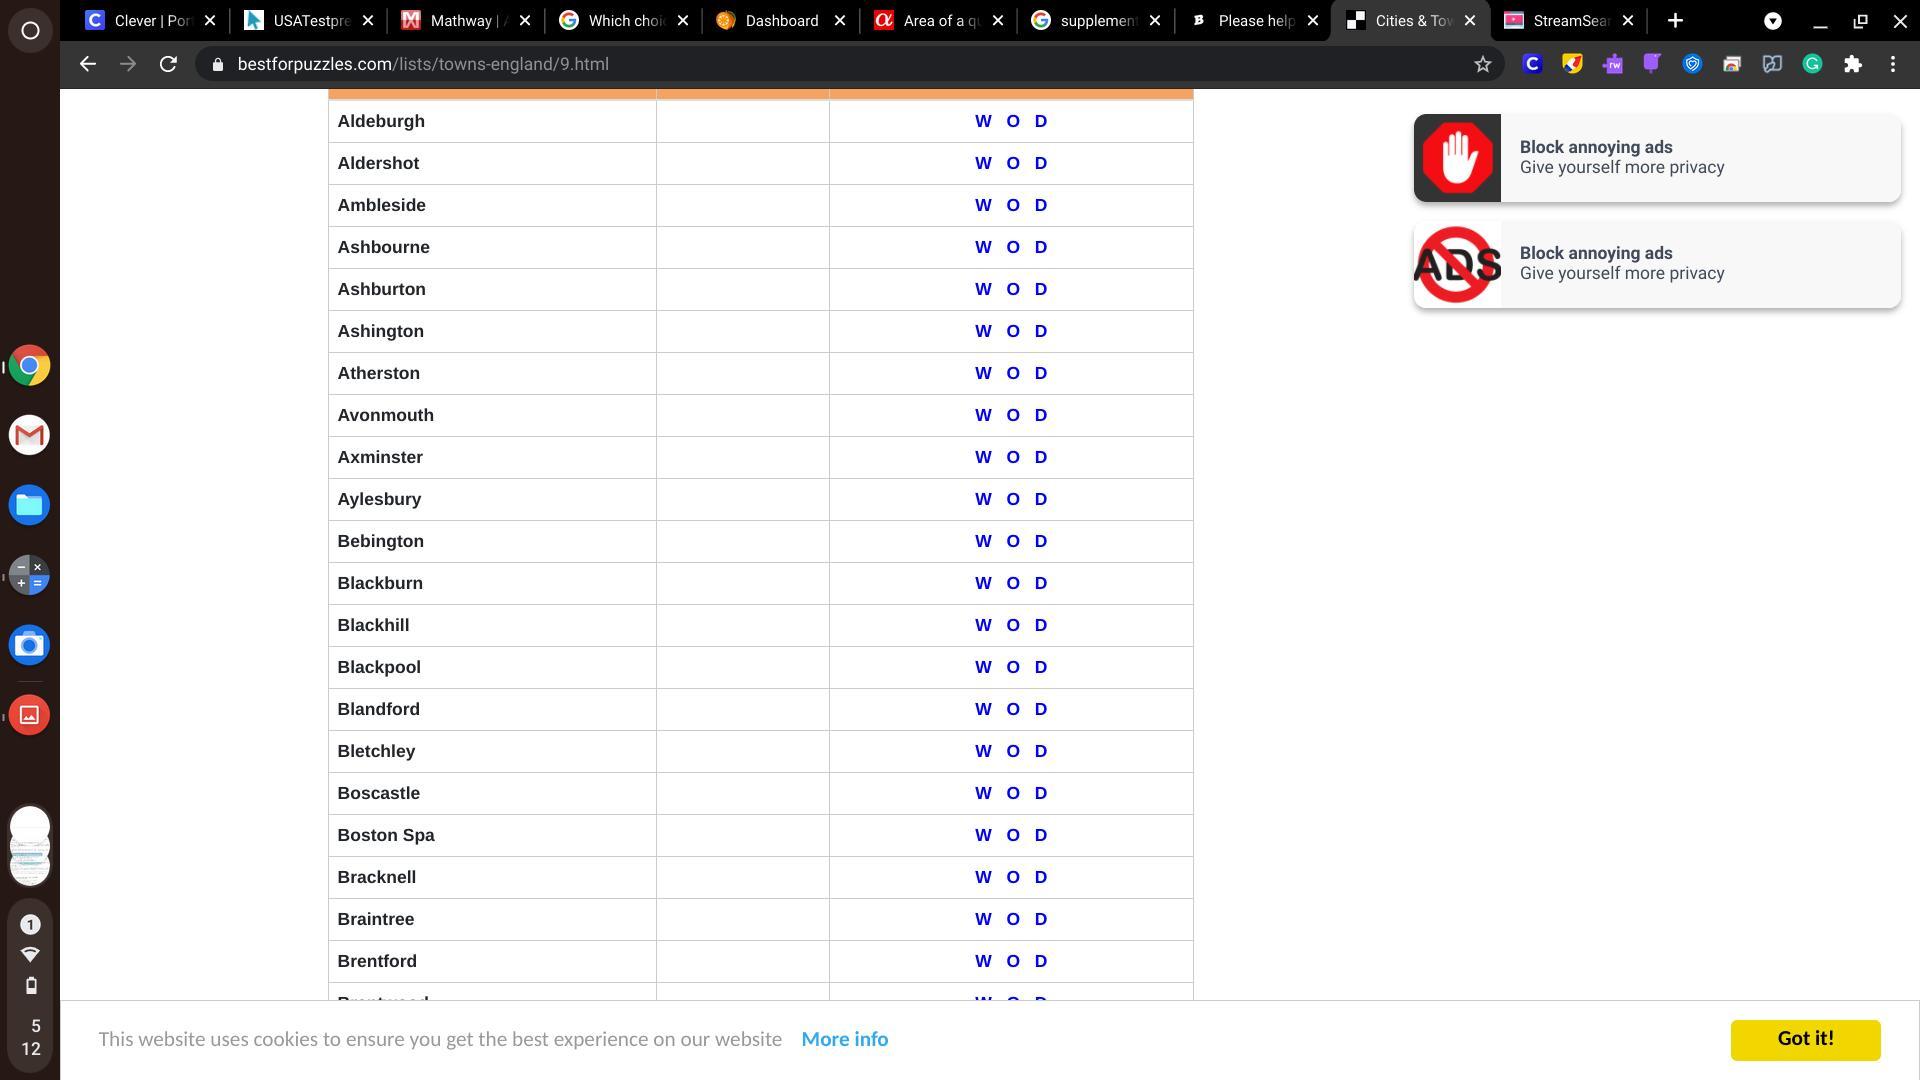Viewport: 1920px width, 1080px height.
Task: Click W link for Blackpool
Action: tap(983, 667)
